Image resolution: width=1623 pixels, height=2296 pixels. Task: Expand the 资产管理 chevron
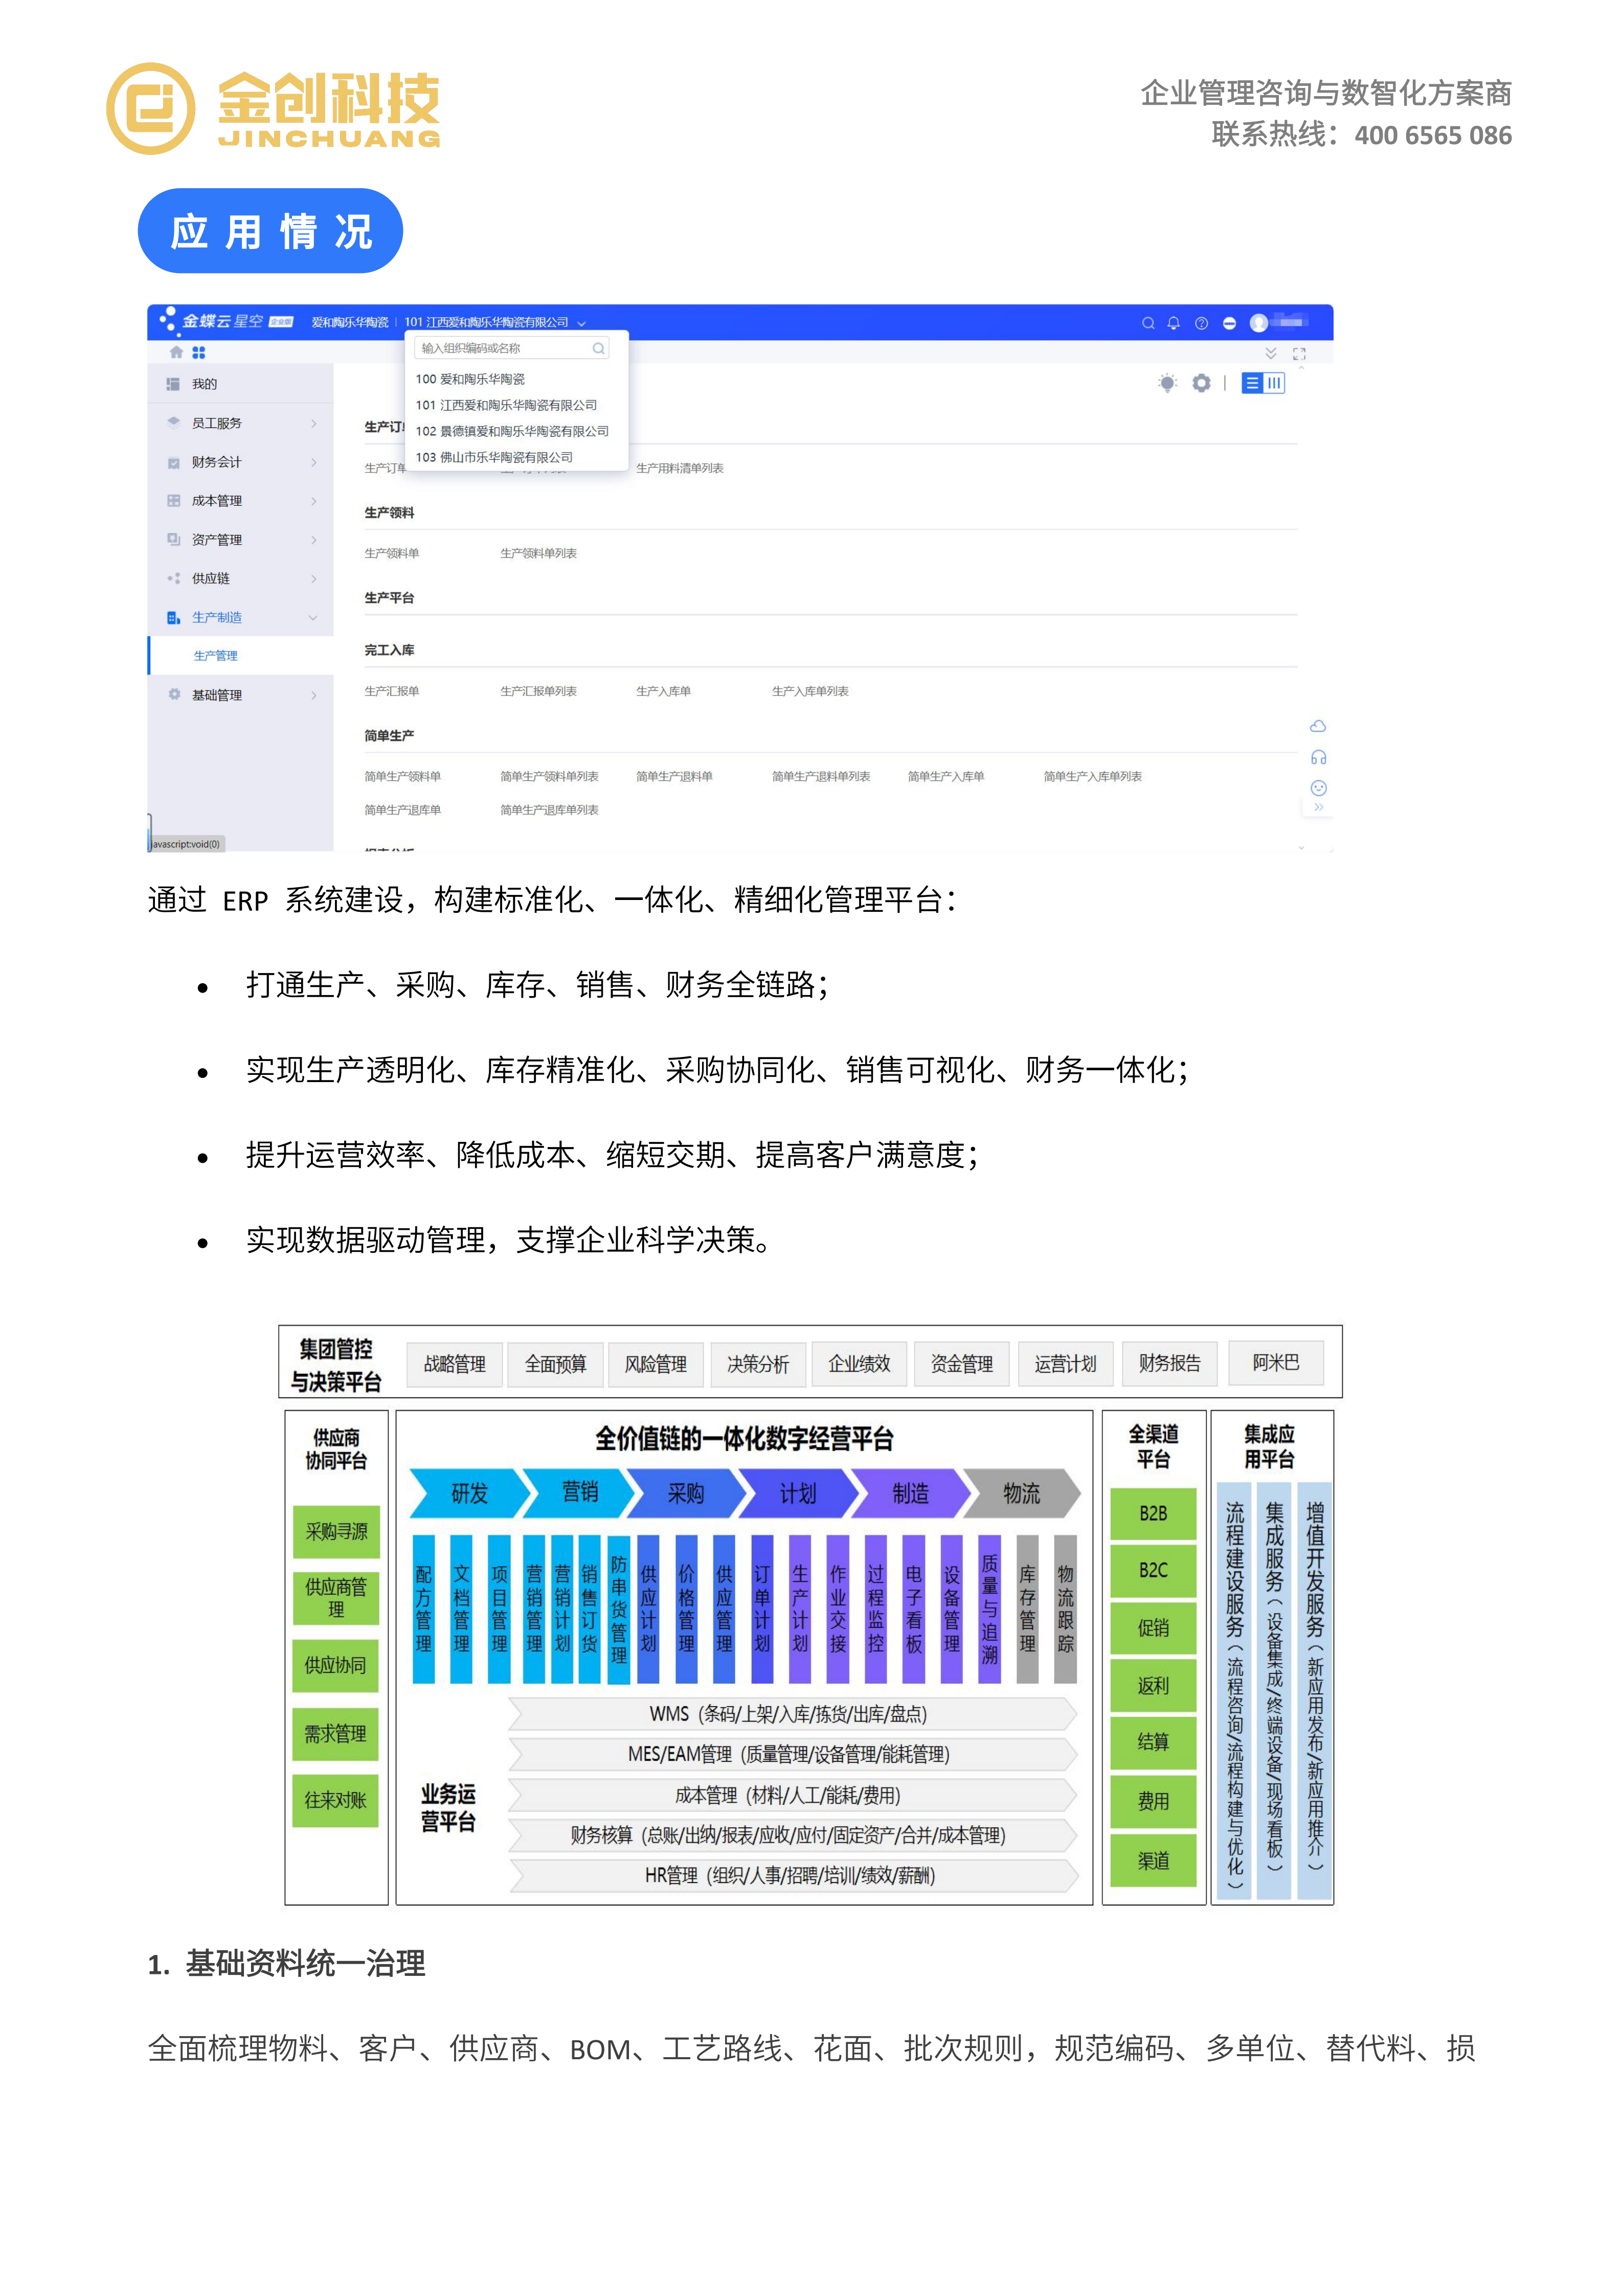tap(314, 540)
